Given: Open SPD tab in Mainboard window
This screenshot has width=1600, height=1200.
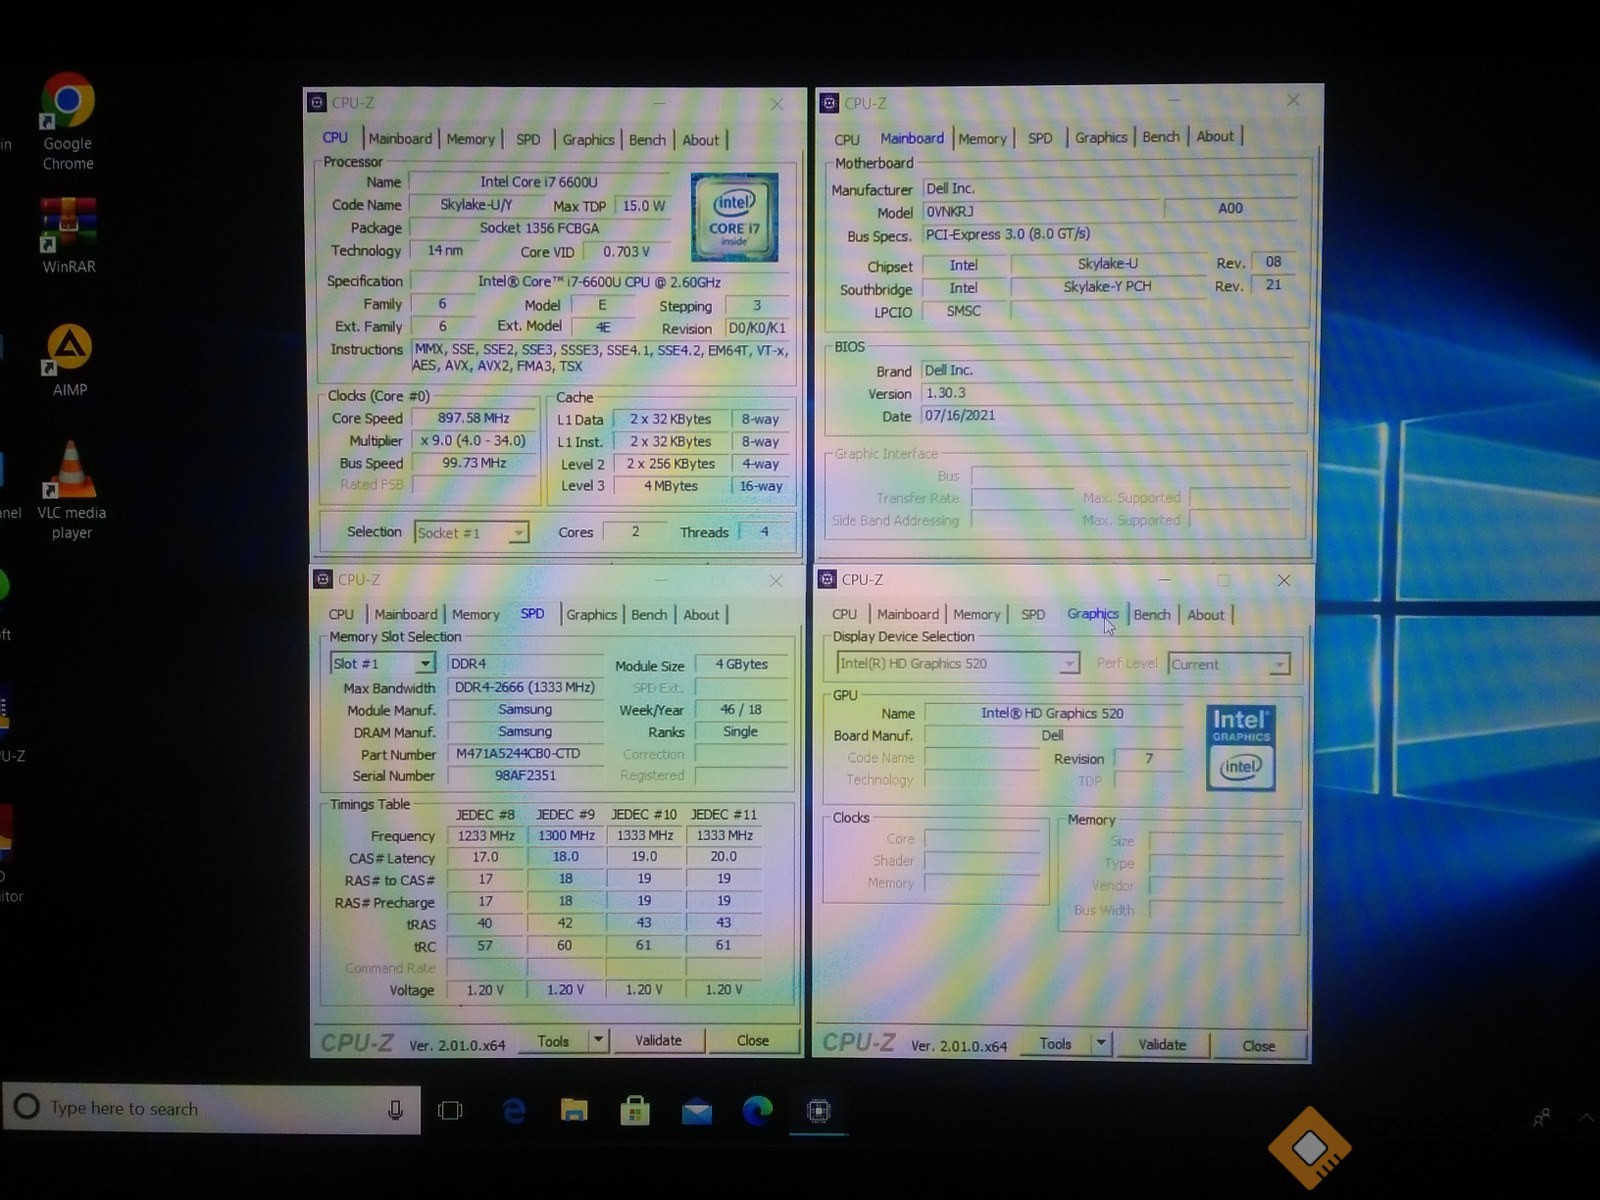Looking at the screenshot, I should pos(1040,138).
